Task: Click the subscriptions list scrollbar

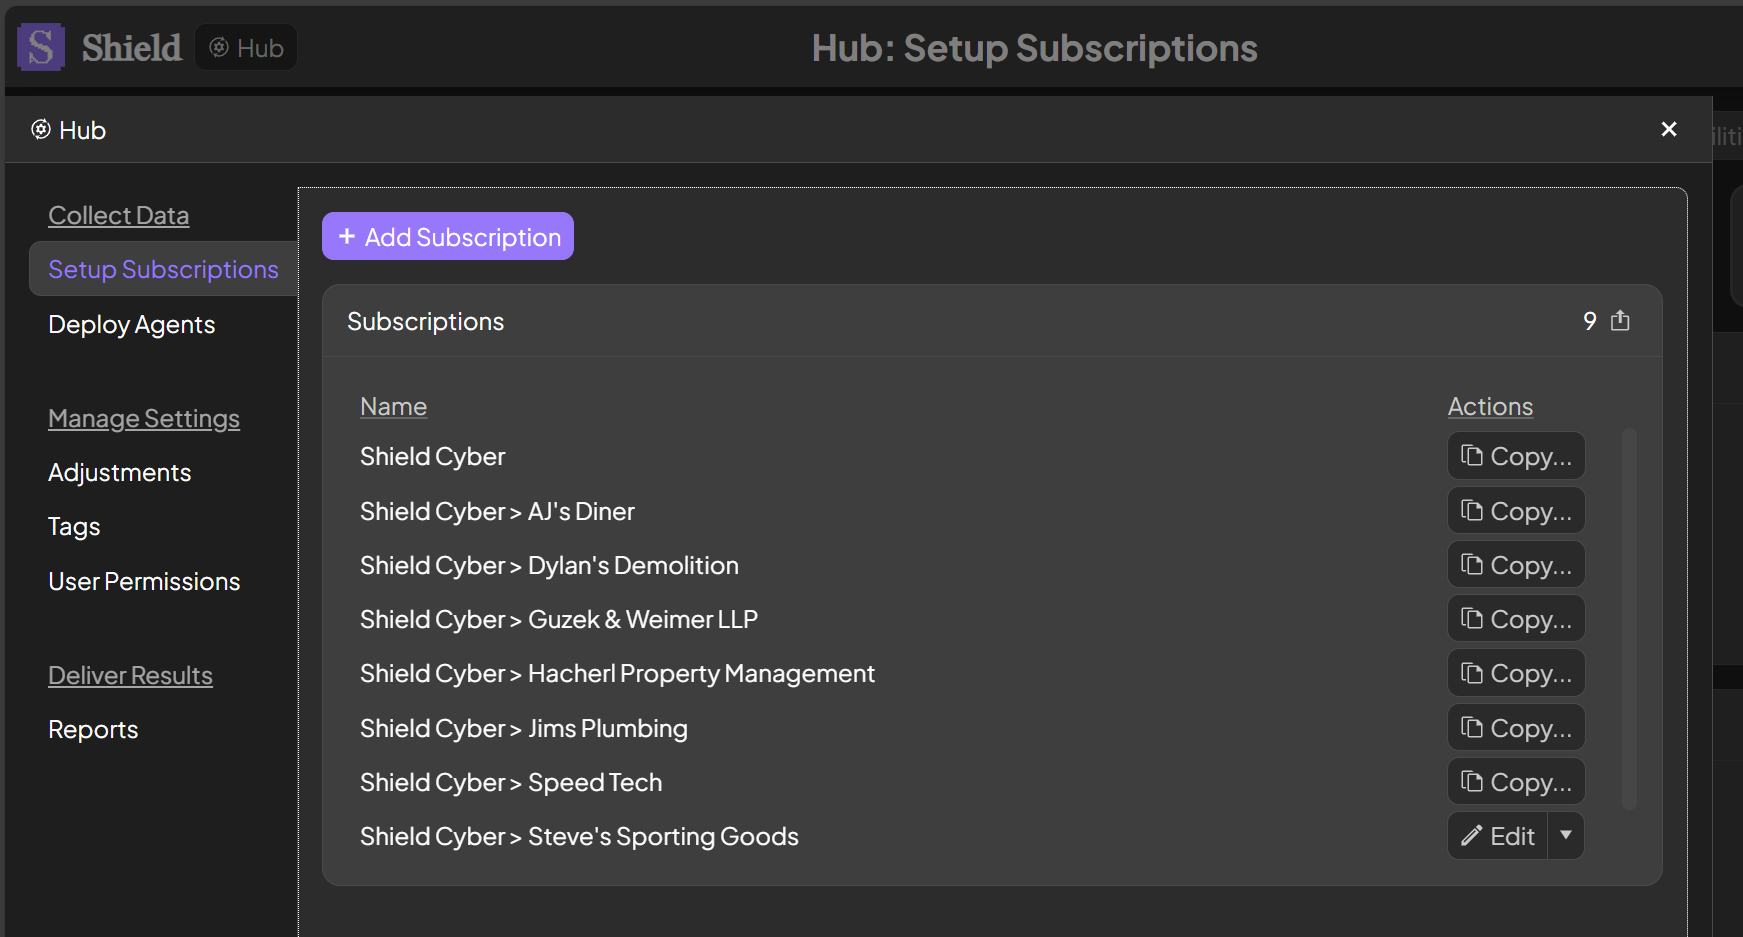Action: [1629, 618]
